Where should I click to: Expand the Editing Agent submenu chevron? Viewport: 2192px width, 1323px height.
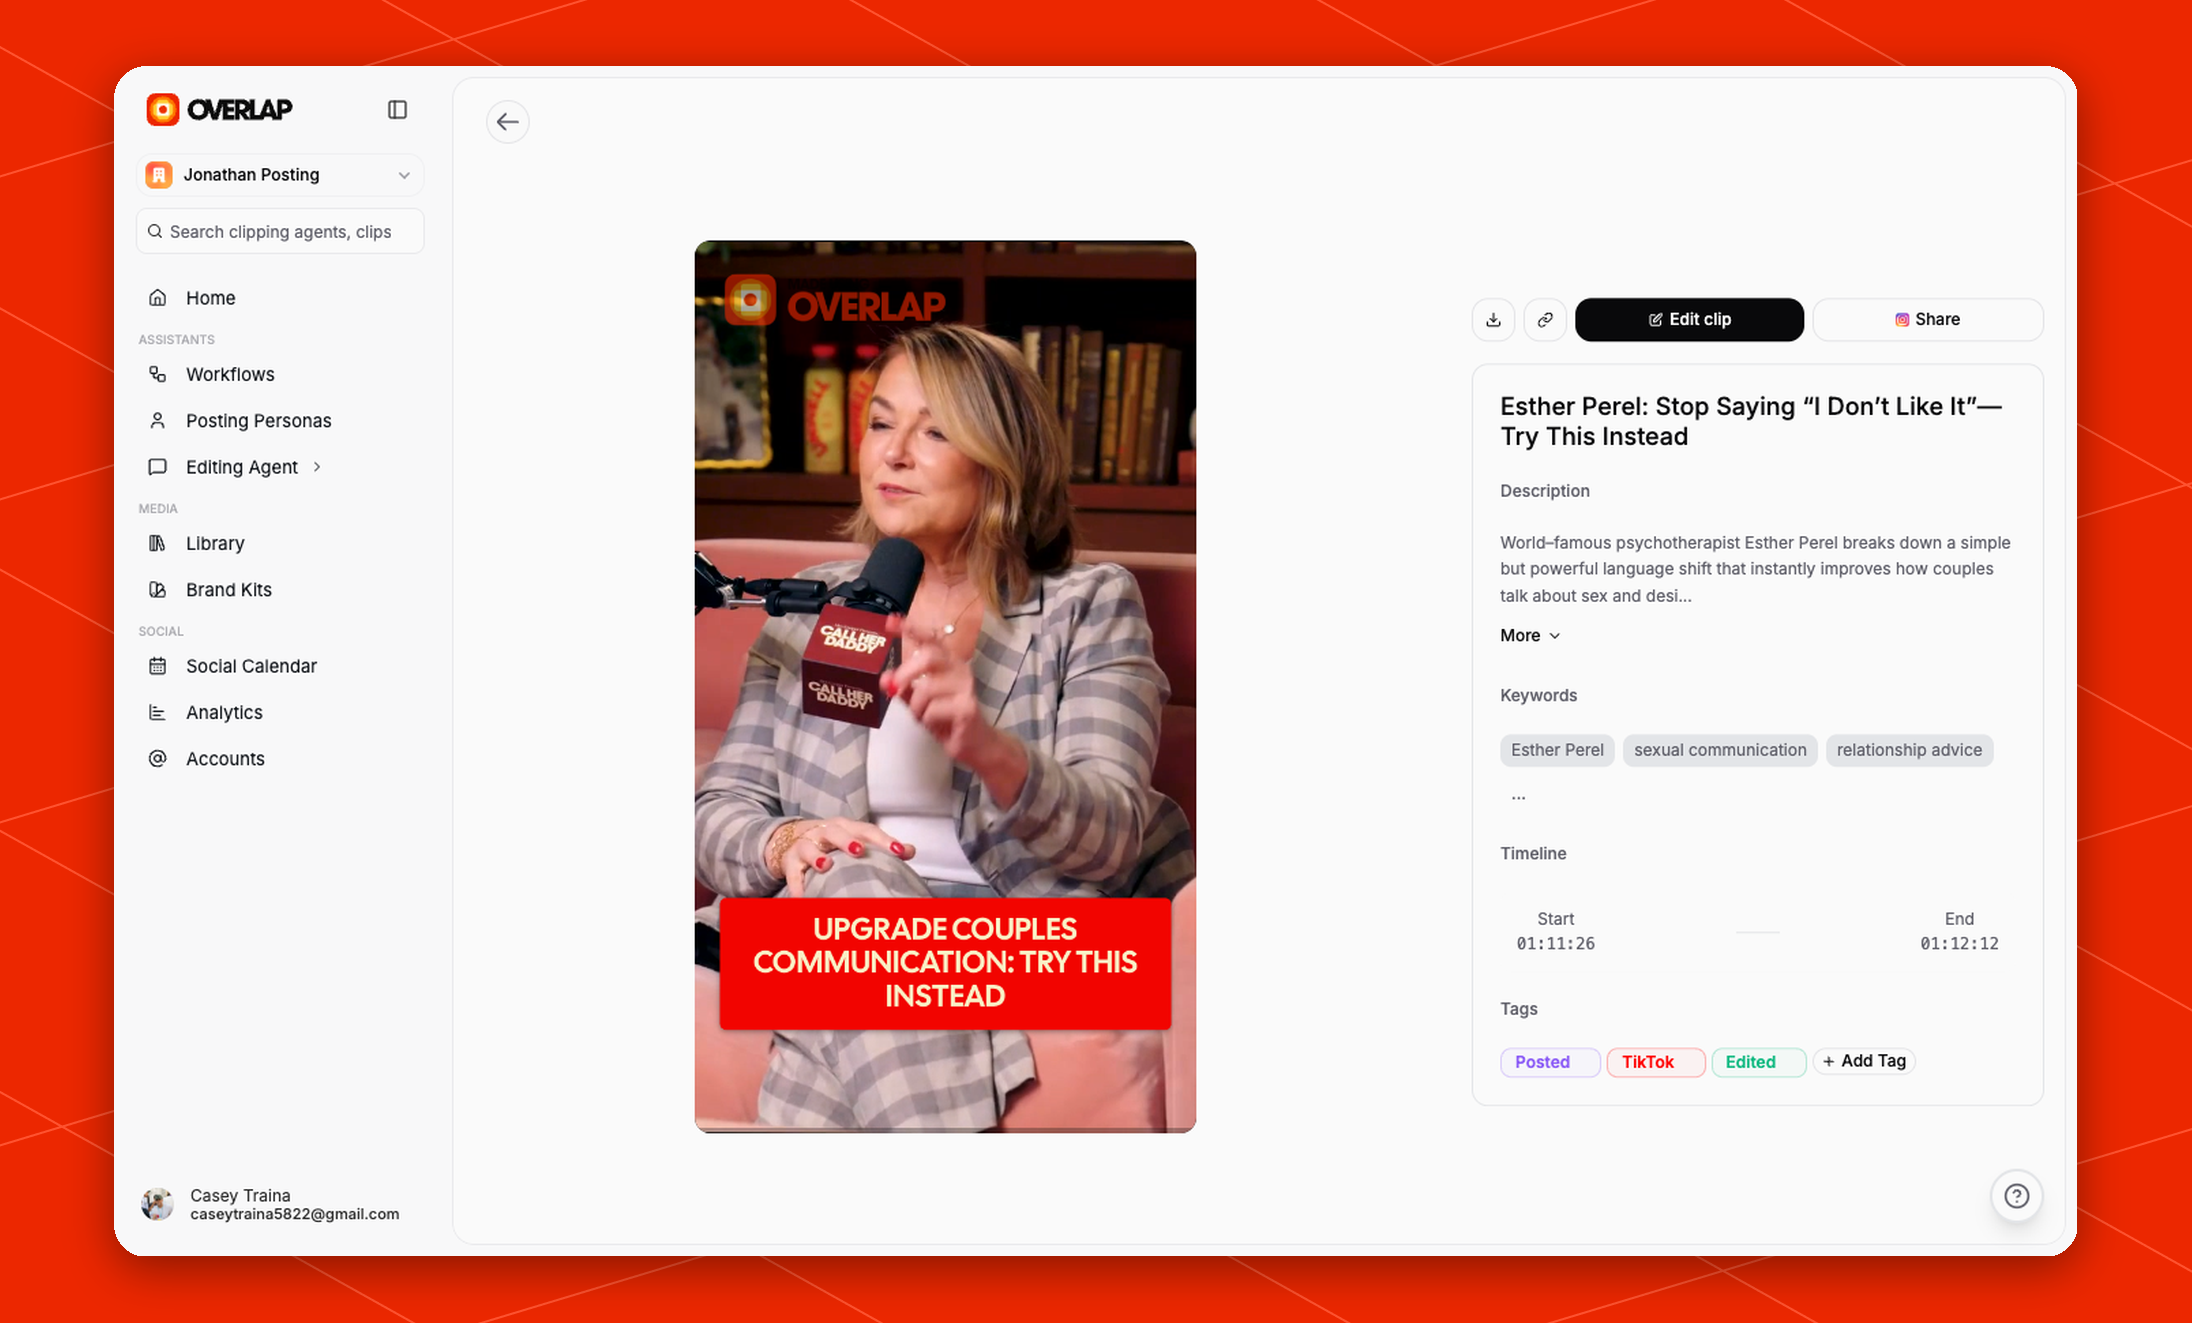pos(317,467)
